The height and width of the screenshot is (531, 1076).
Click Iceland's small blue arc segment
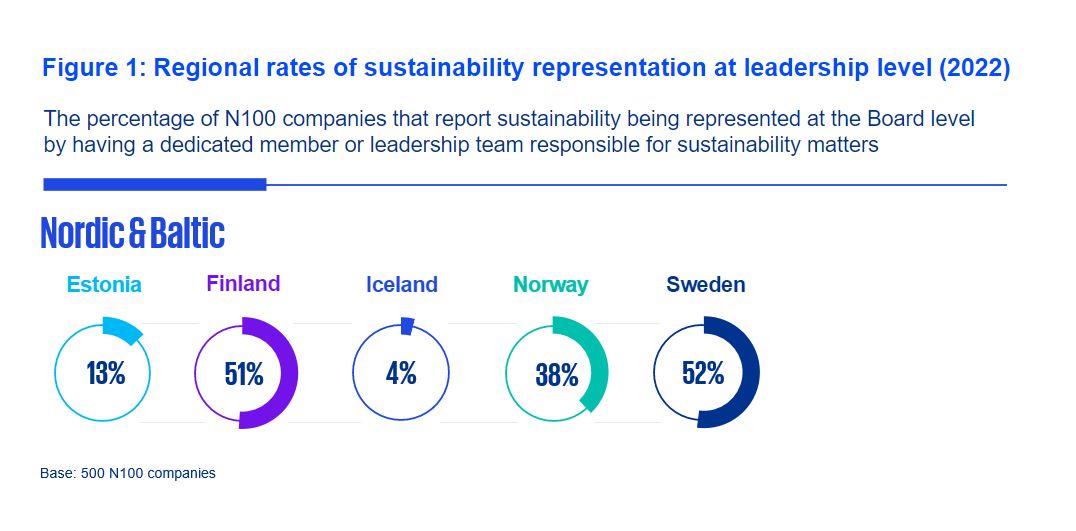point(407,326)
